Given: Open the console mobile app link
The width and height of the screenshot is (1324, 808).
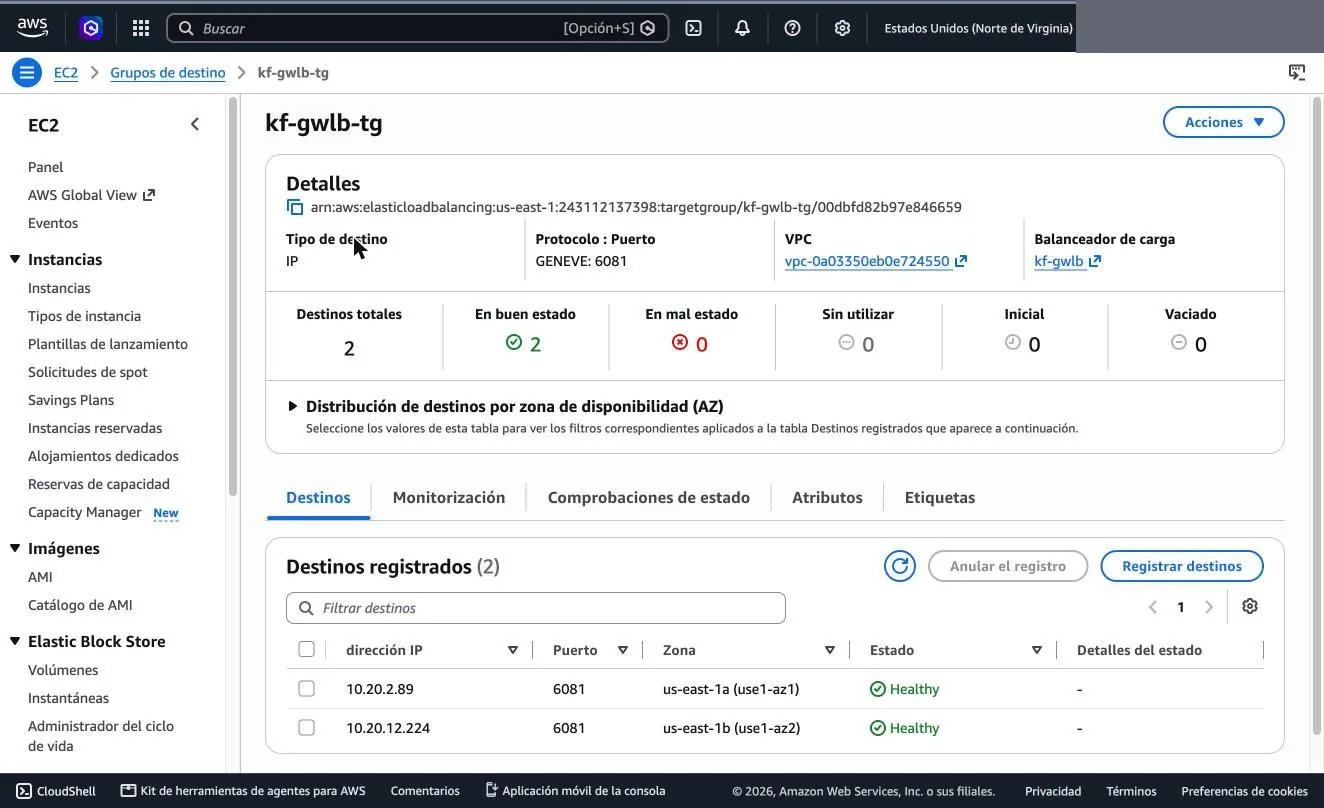Looking at the screenshot, I should 575,790.
